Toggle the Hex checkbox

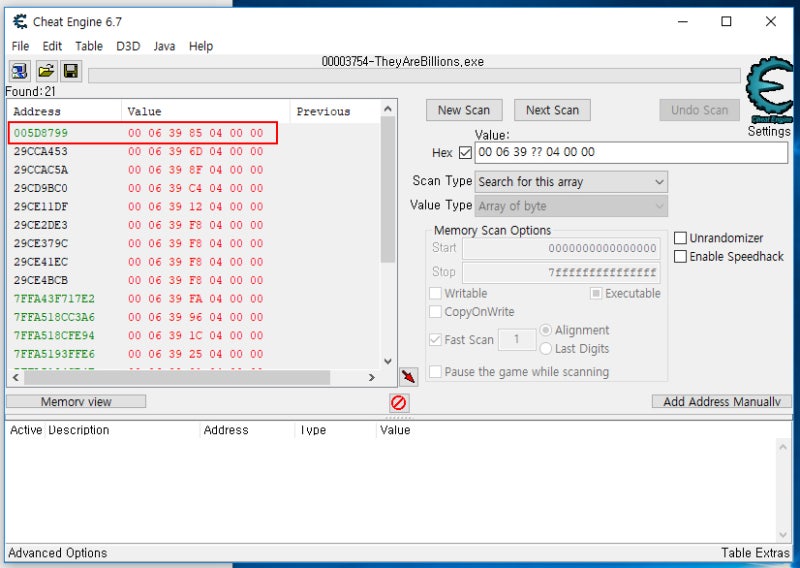click(x=465, y=152)
